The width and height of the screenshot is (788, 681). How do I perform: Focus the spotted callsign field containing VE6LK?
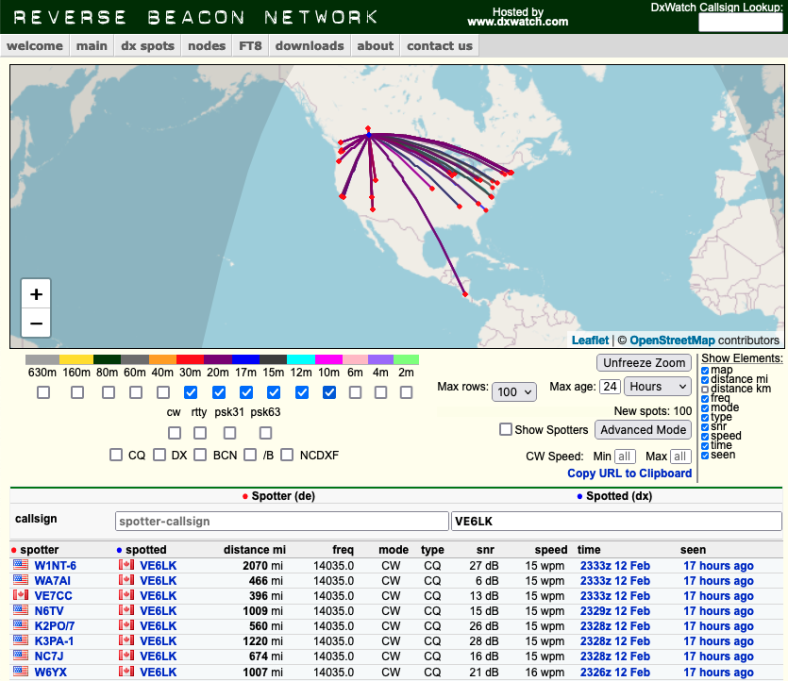click(x=616, y=521)
